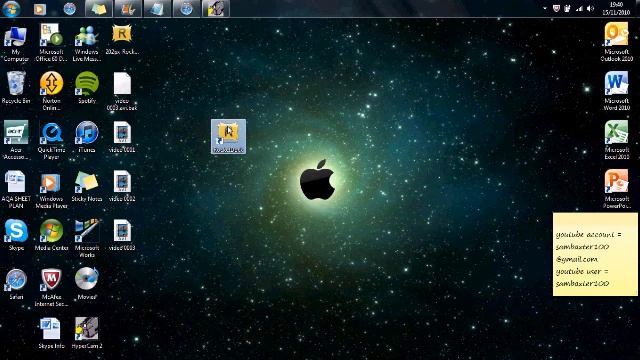This screenshot has width=640, height=360.
Task: Launch Windows Live Messenger shortcut
Action: tap(87, 42)
